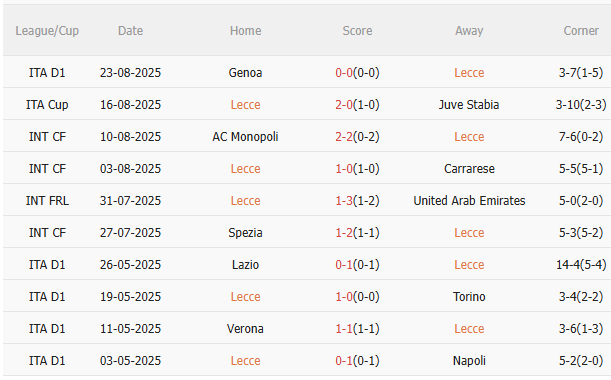Select the INT FRL league label

(x=47, y=201)
